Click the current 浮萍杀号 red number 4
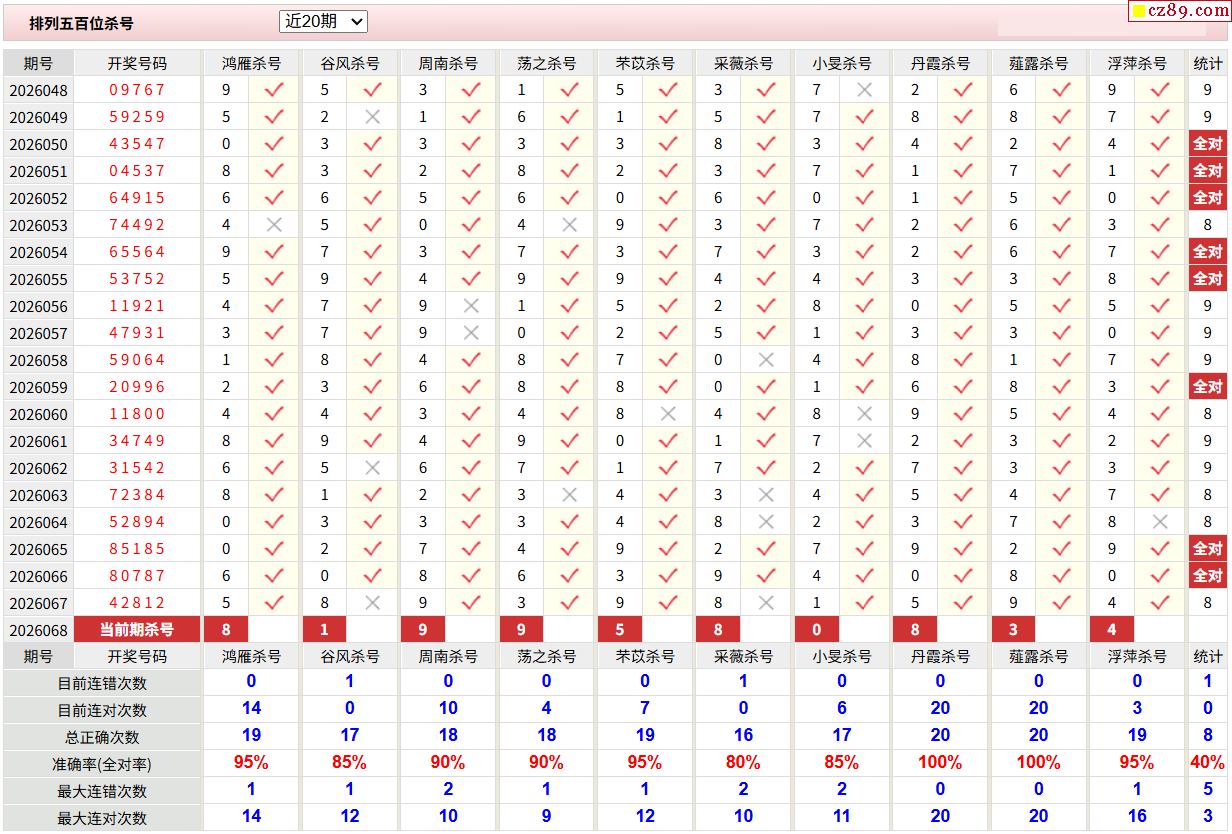Image resolution: width=1232 pixels, height=834 pixels. pyautogui.click(x=1111, y=629)
